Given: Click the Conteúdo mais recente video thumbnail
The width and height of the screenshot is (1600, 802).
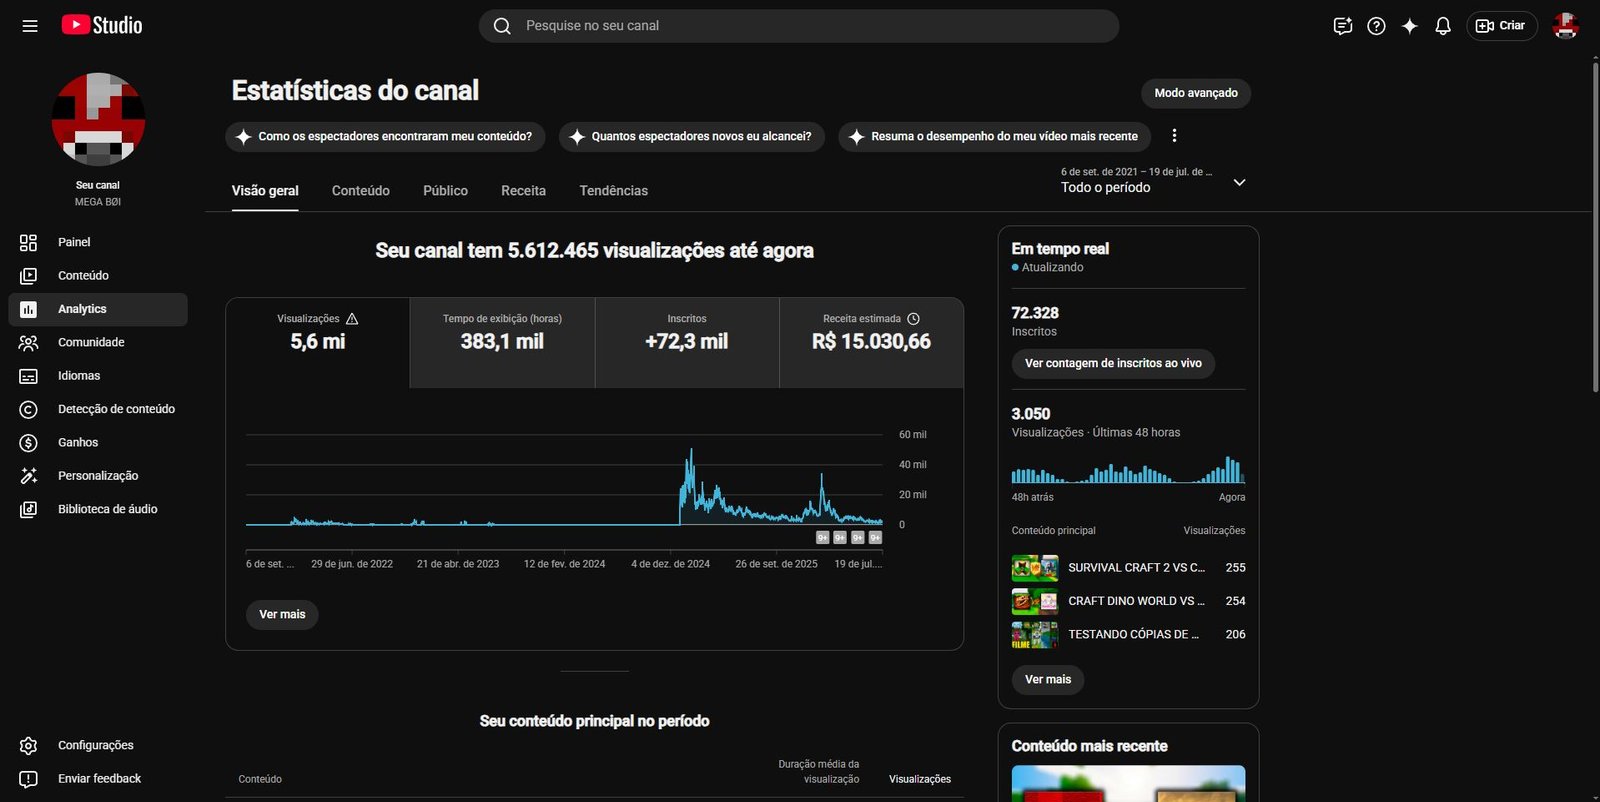Looking at the screenshot, I should 1128,783.
